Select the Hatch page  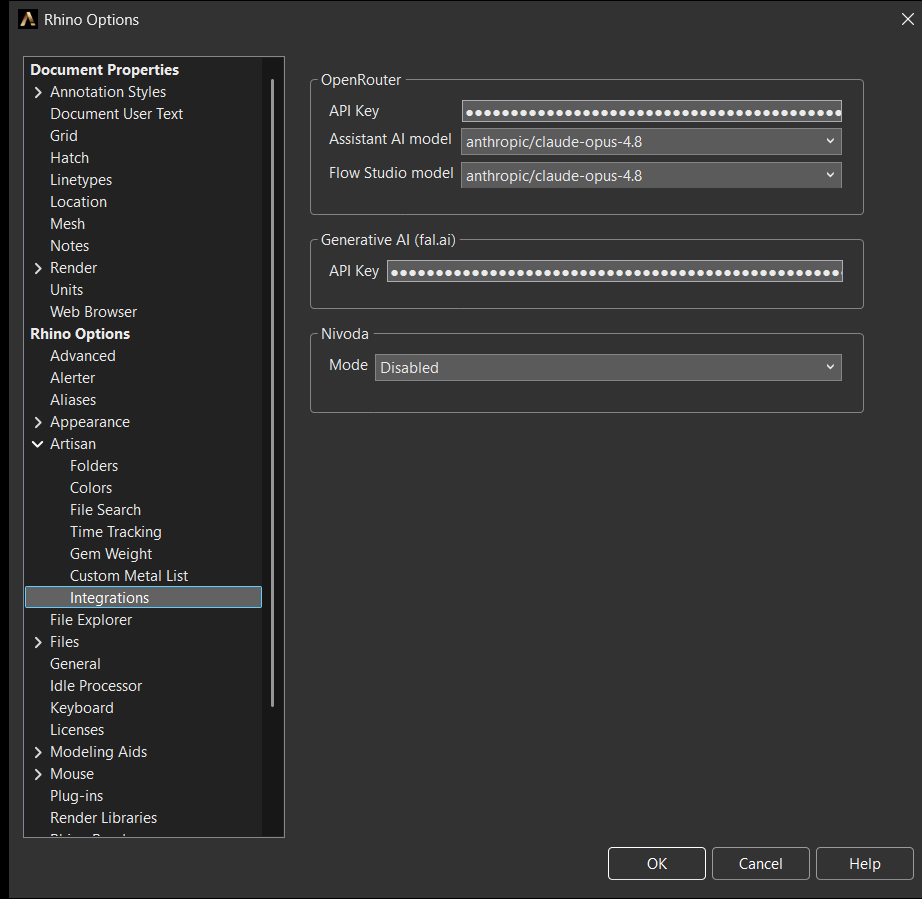click(x=69, y=158)
